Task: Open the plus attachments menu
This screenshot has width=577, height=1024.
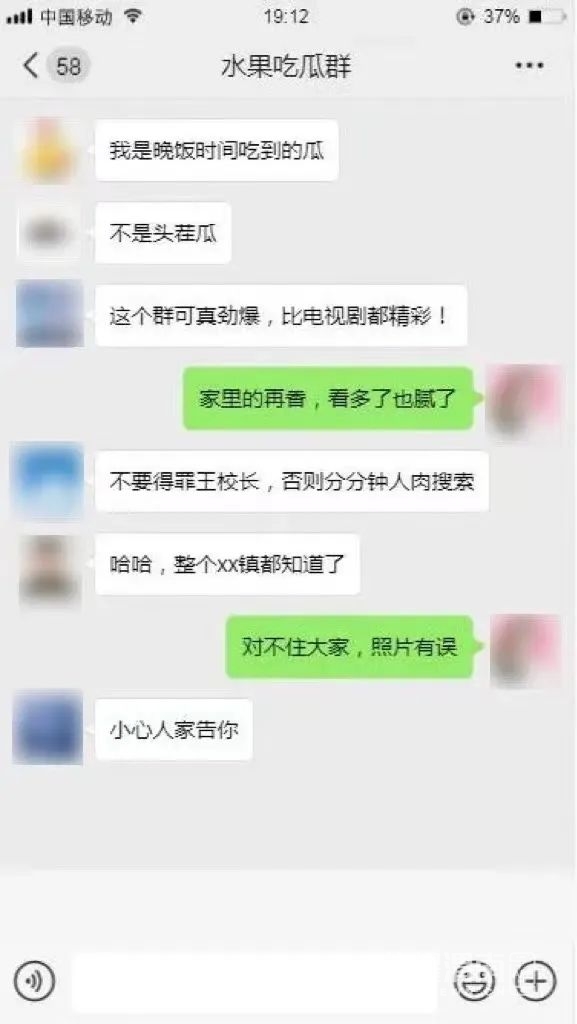Action: [536, 980]
